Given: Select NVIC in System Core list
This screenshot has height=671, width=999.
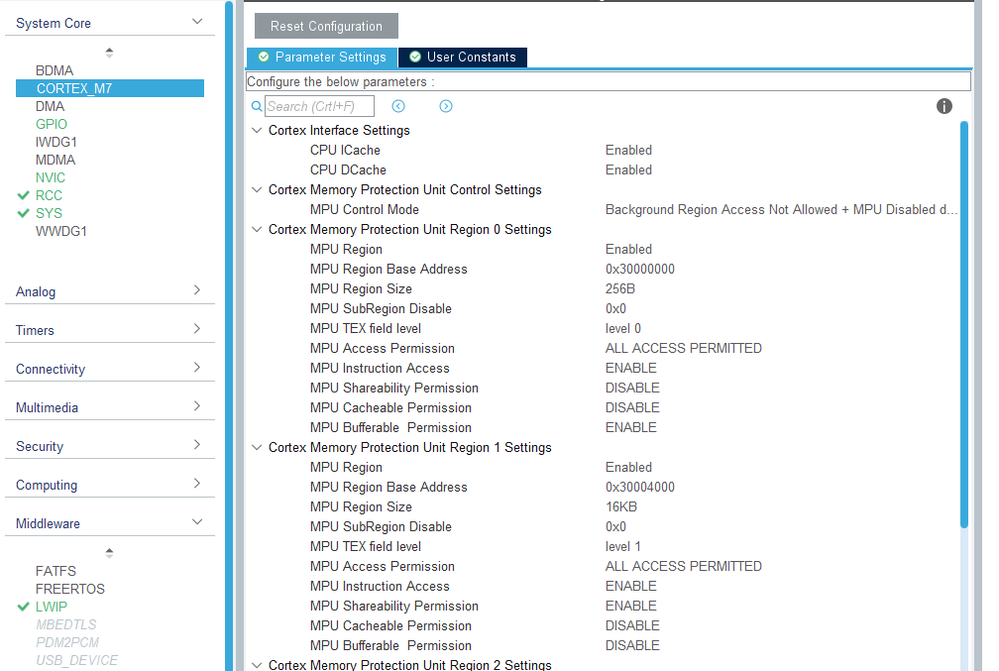Looking at the screenshot, I should pos(50,177).
